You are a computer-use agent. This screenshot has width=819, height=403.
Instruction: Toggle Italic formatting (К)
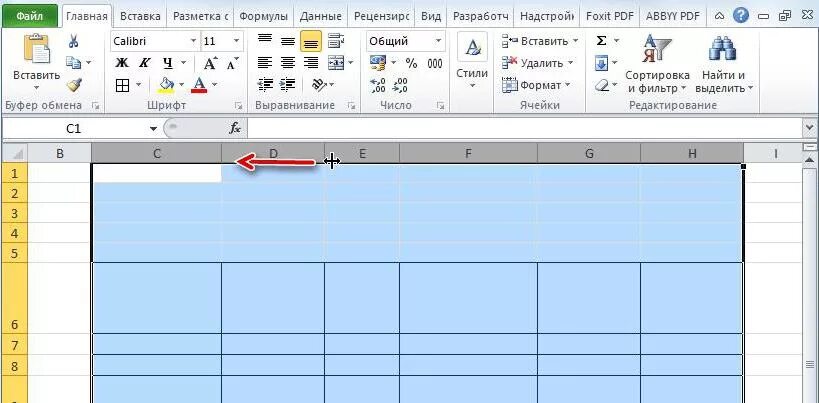pyautogui.click(x=144, y=63)
